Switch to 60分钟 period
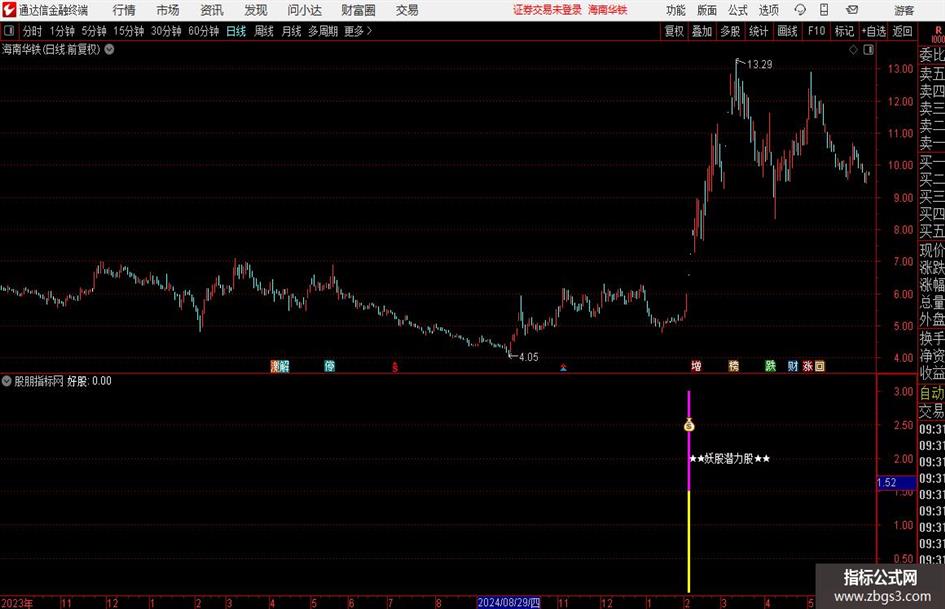The height and width of the screenshot is (609, 945). (x=204, y=31)
